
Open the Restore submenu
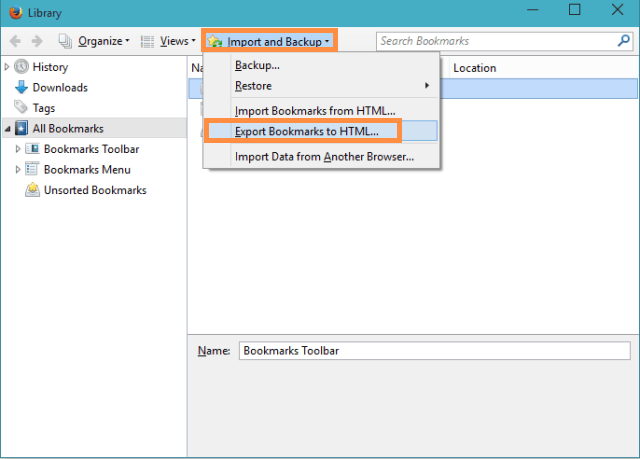321,86
